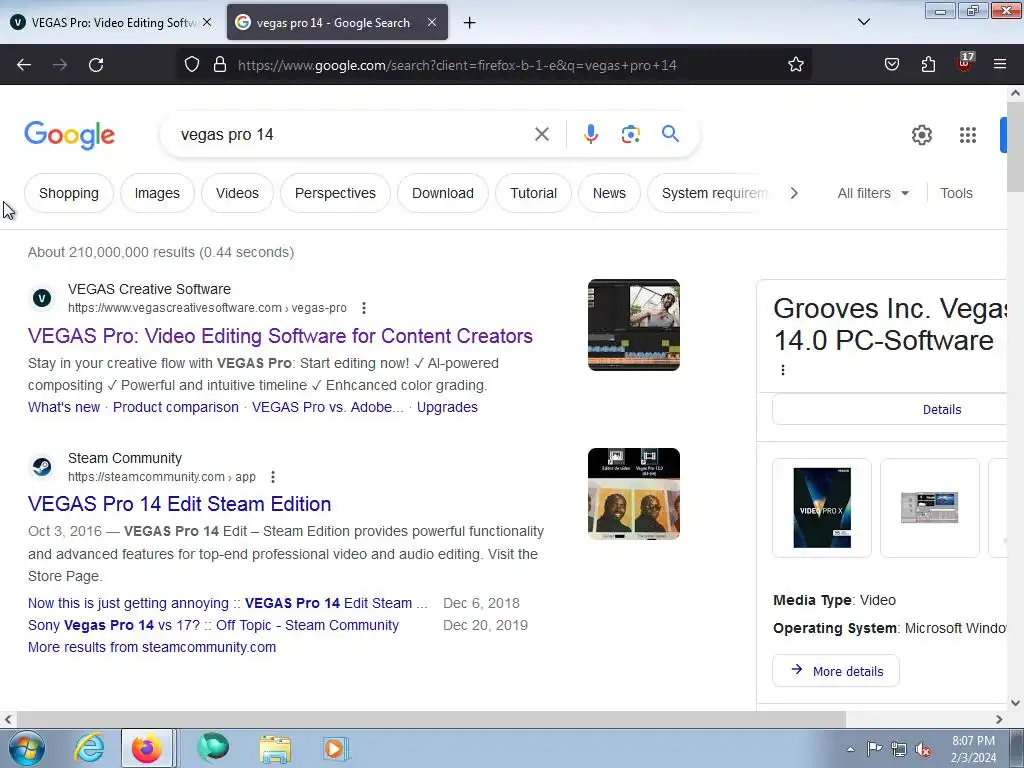Open More results from steamcommunity.com

tap(152, 648)
